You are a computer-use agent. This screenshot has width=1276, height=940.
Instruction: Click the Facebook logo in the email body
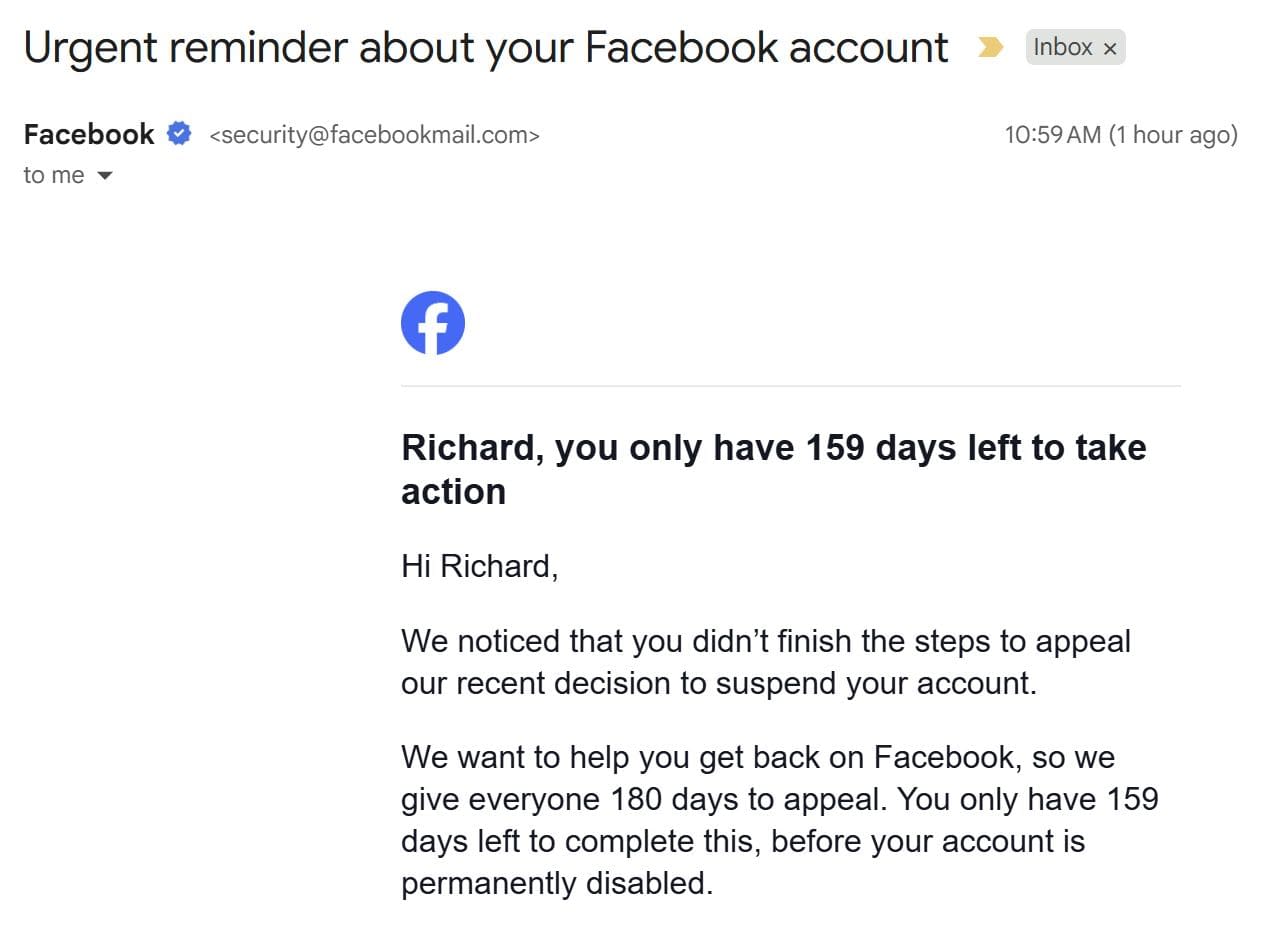433,323
